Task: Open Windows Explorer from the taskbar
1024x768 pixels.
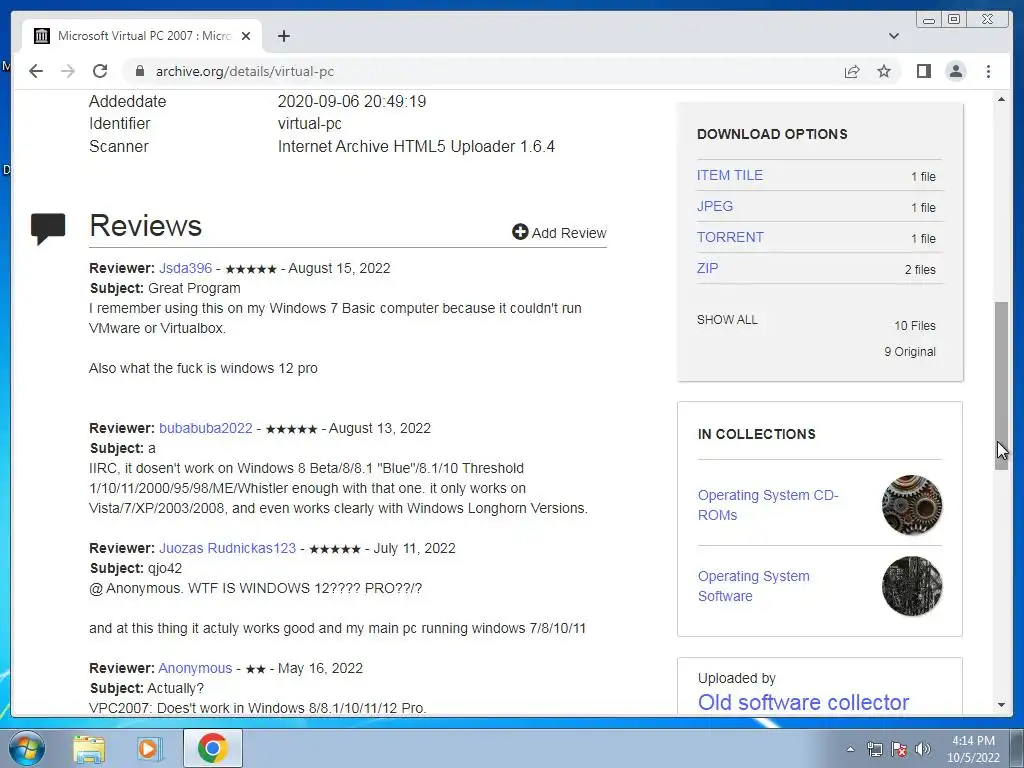Action: pos(89,749)
